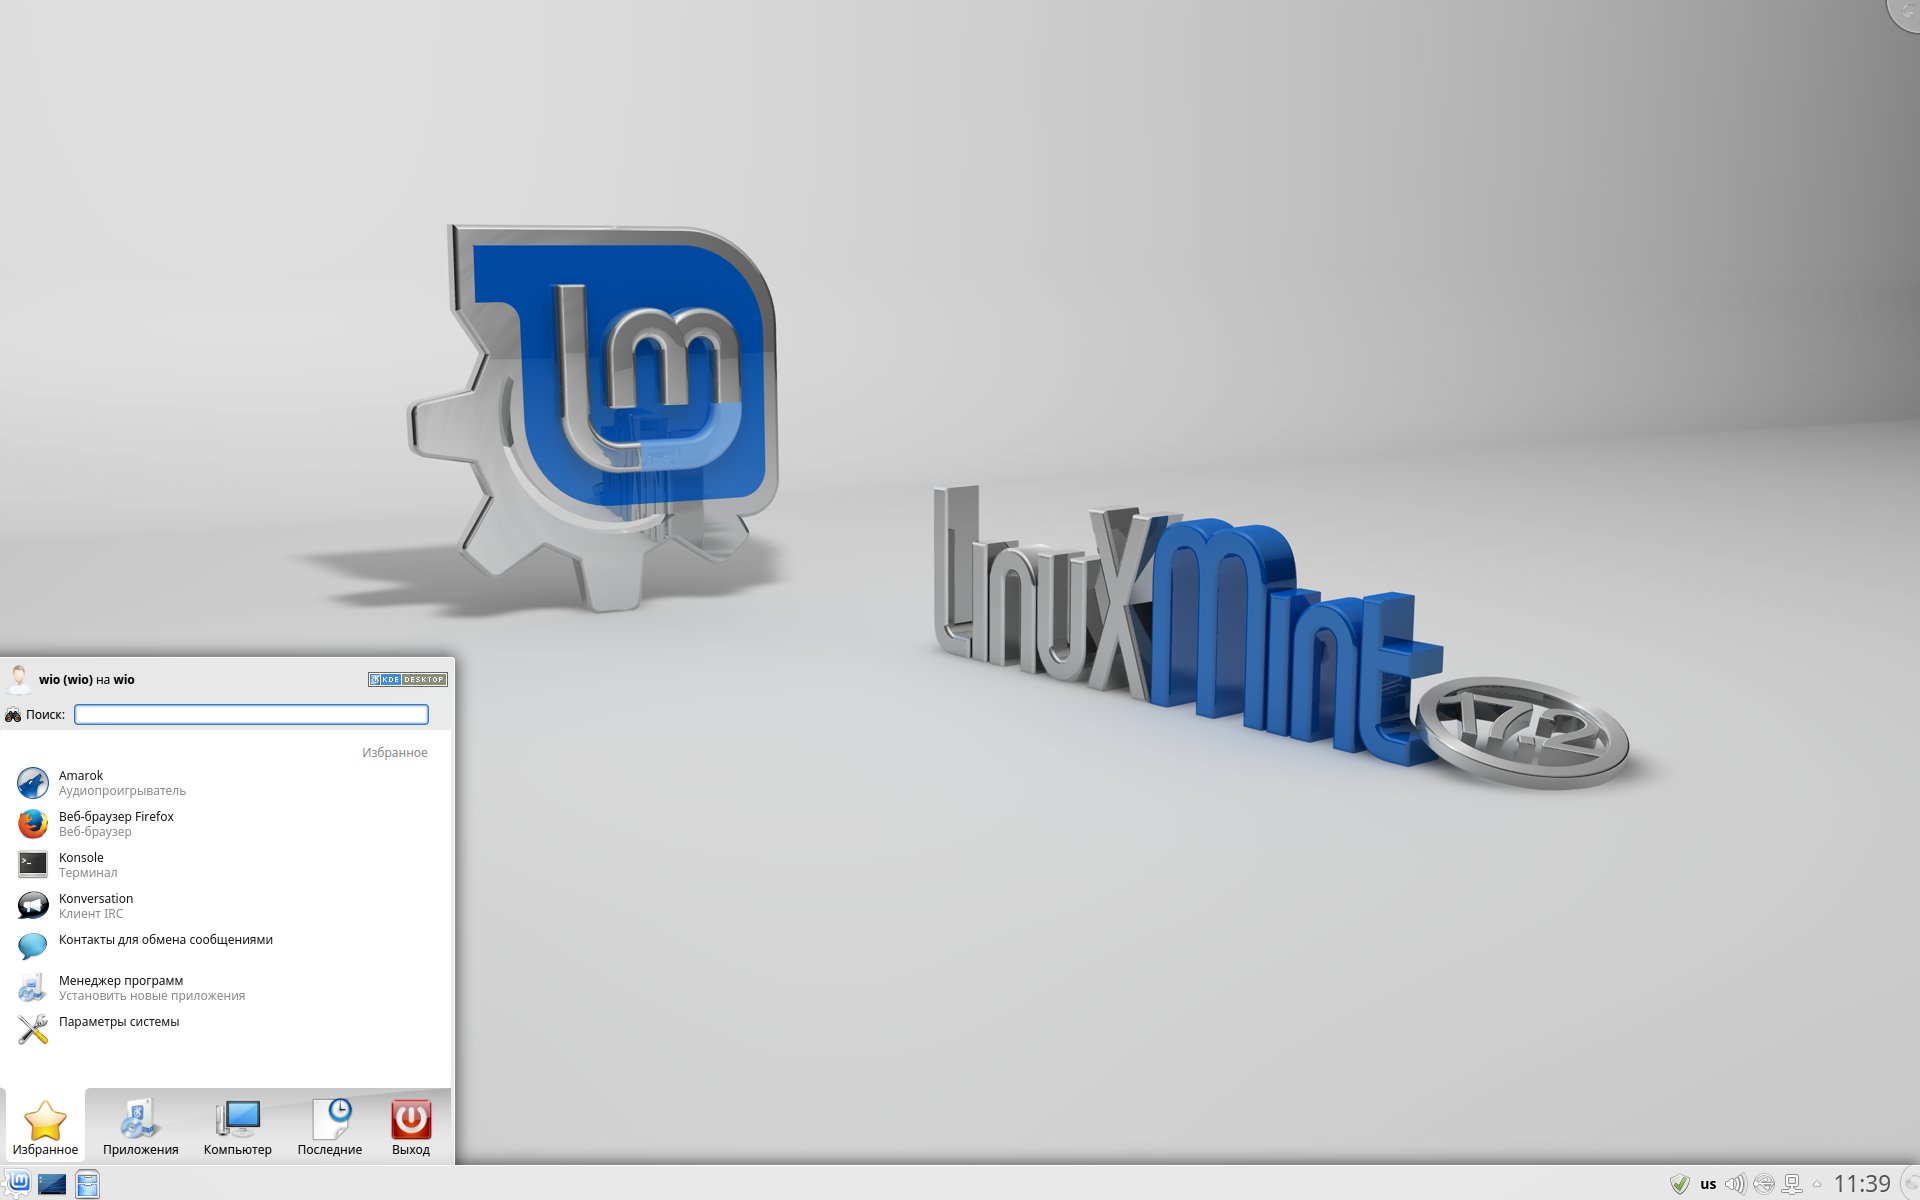
Task: Switch to the Компьютер tab
Action: point(237,1127)
